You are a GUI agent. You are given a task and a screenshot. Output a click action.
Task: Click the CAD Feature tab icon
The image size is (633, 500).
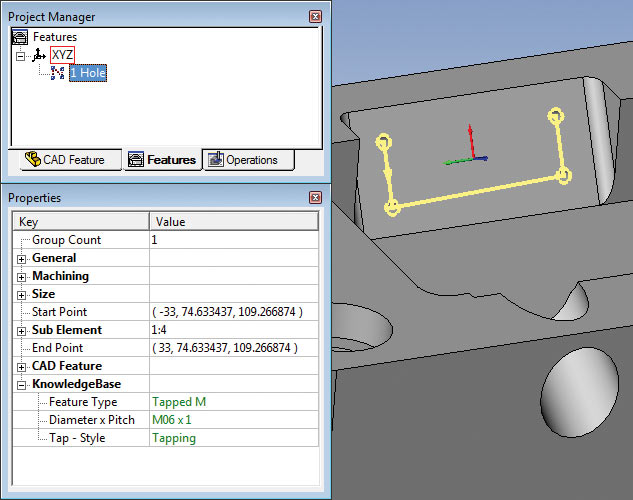[x=32, y=159]
